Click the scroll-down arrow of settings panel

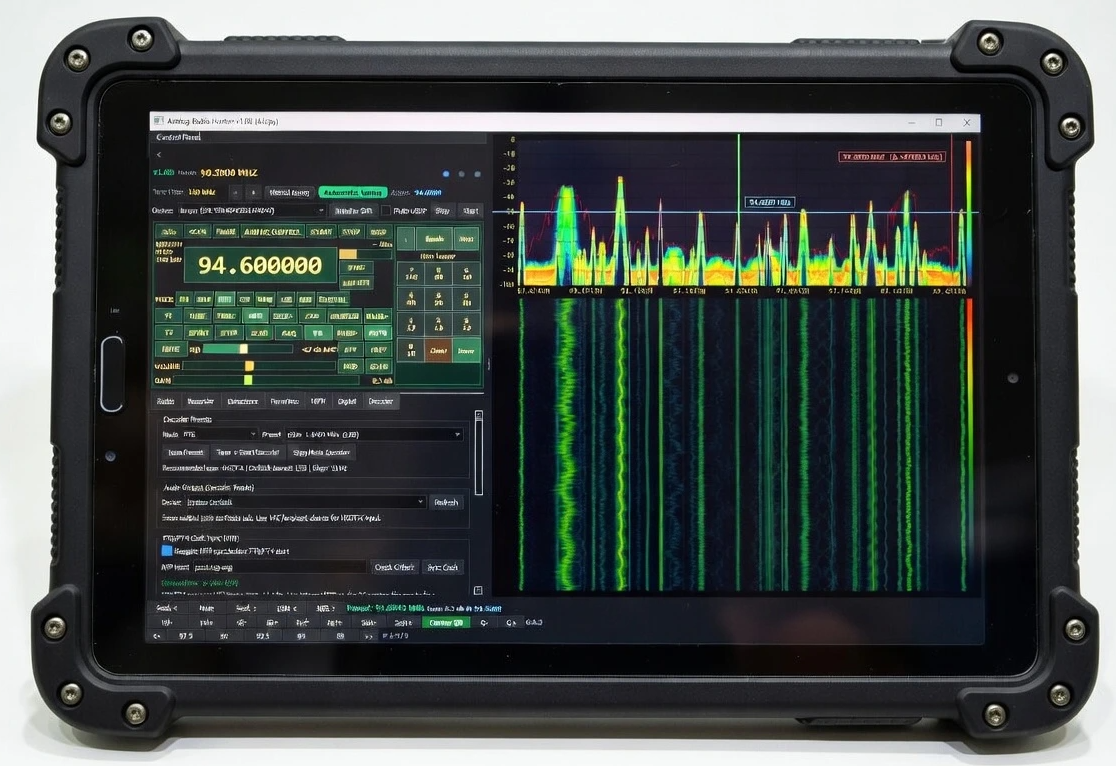478,590
